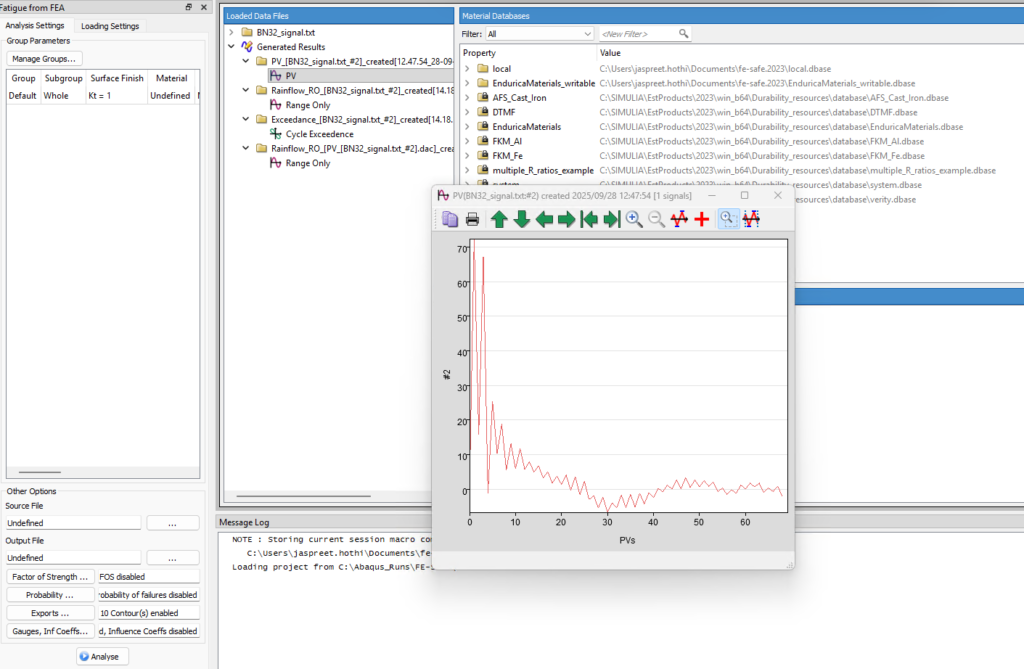Click the copy icon in plot toolbar
The height and width of the screenshot is (669, 1024).
pyautogui.click(x=450, y=220)
